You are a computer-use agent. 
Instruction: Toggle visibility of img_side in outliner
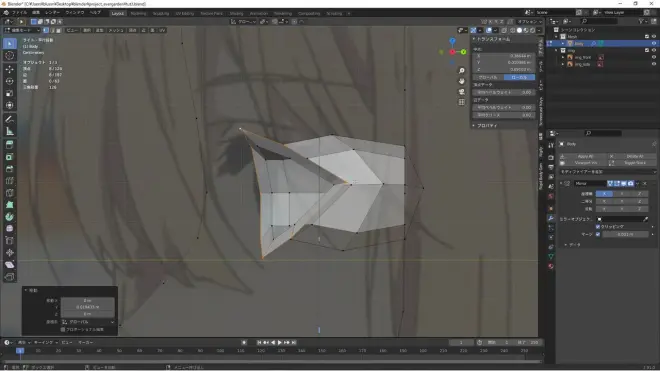[x=654, y=64]
